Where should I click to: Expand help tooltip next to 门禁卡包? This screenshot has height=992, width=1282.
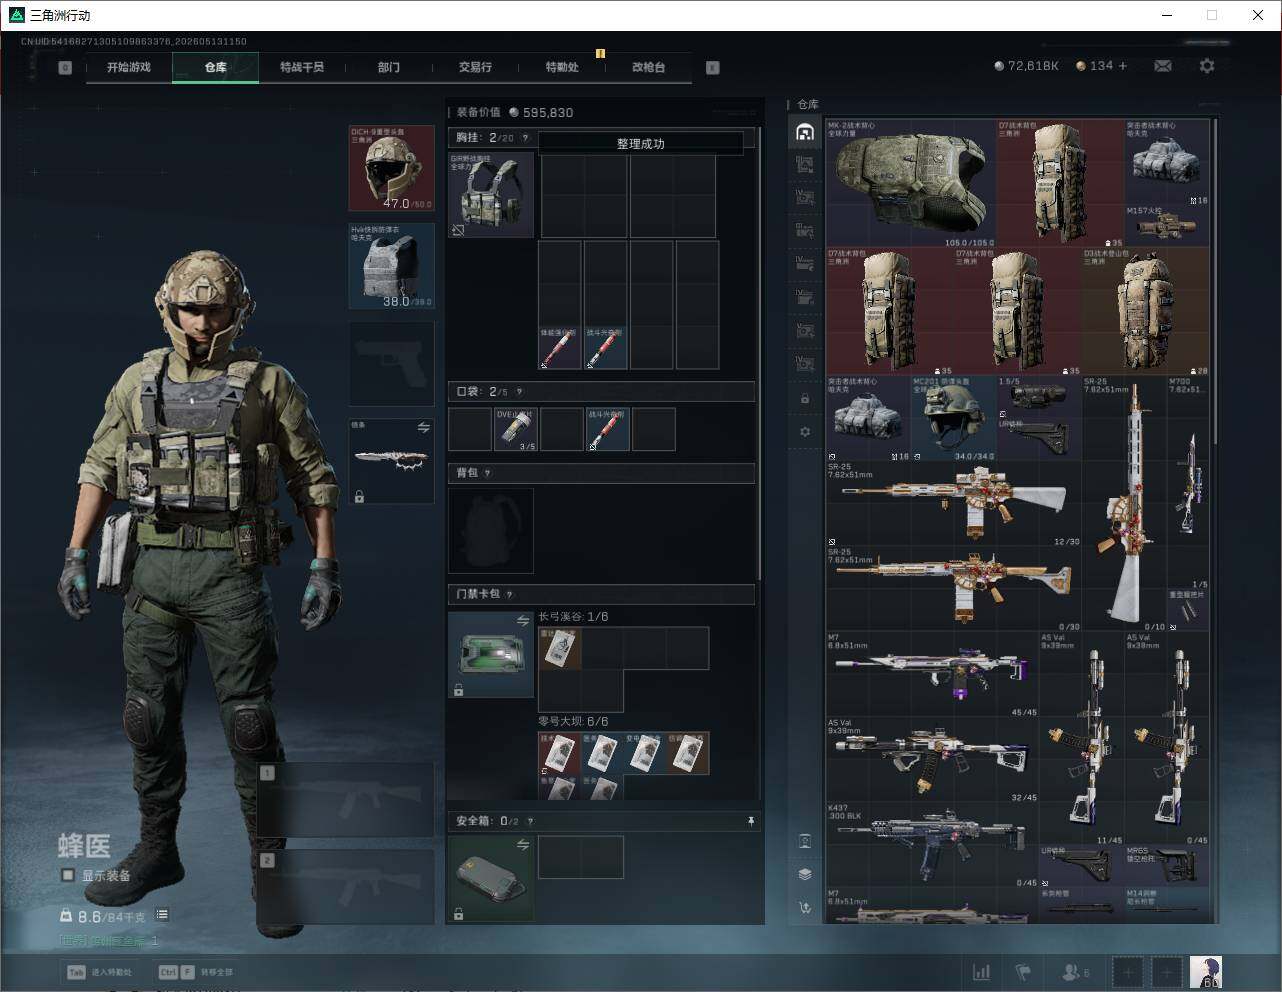(x=509, y=594)
